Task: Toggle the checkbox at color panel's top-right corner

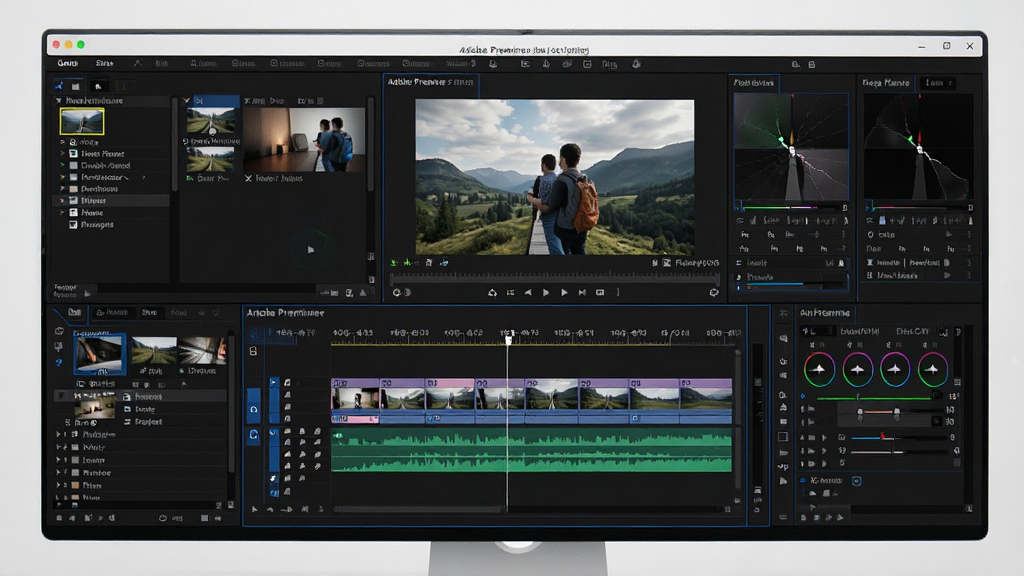Action: [944, 332]
